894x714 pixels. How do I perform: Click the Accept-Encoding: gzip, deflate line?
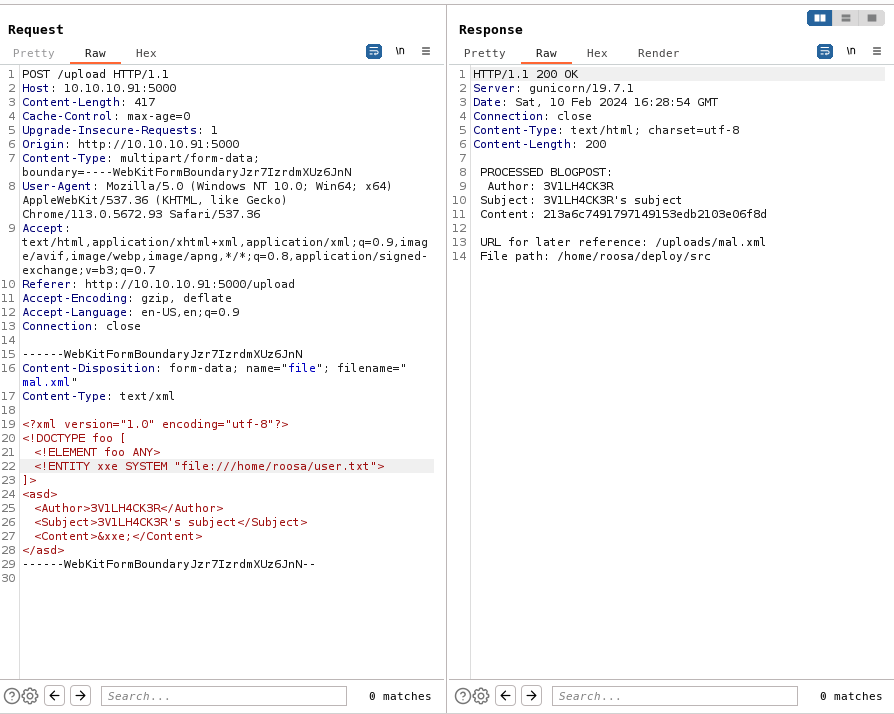[x=127, y=298]
